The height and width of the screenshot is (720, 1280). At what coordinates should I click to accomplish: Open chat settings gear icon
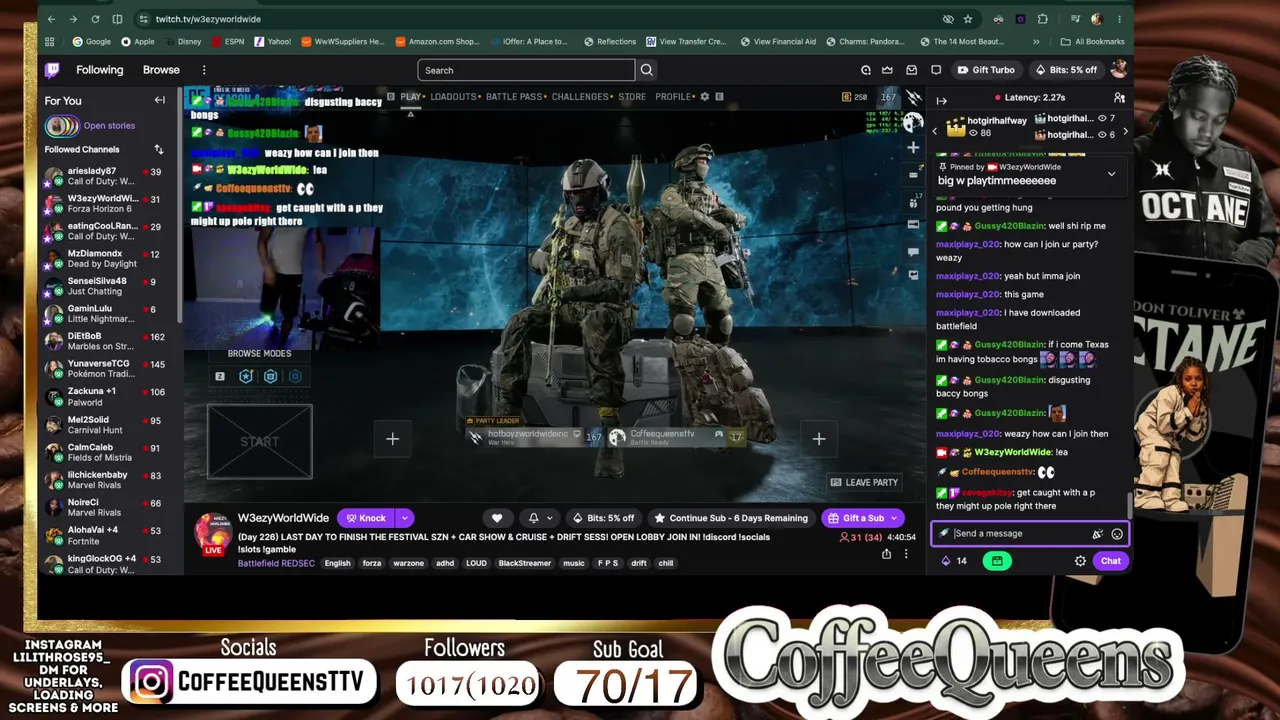tap(1080, 561)
